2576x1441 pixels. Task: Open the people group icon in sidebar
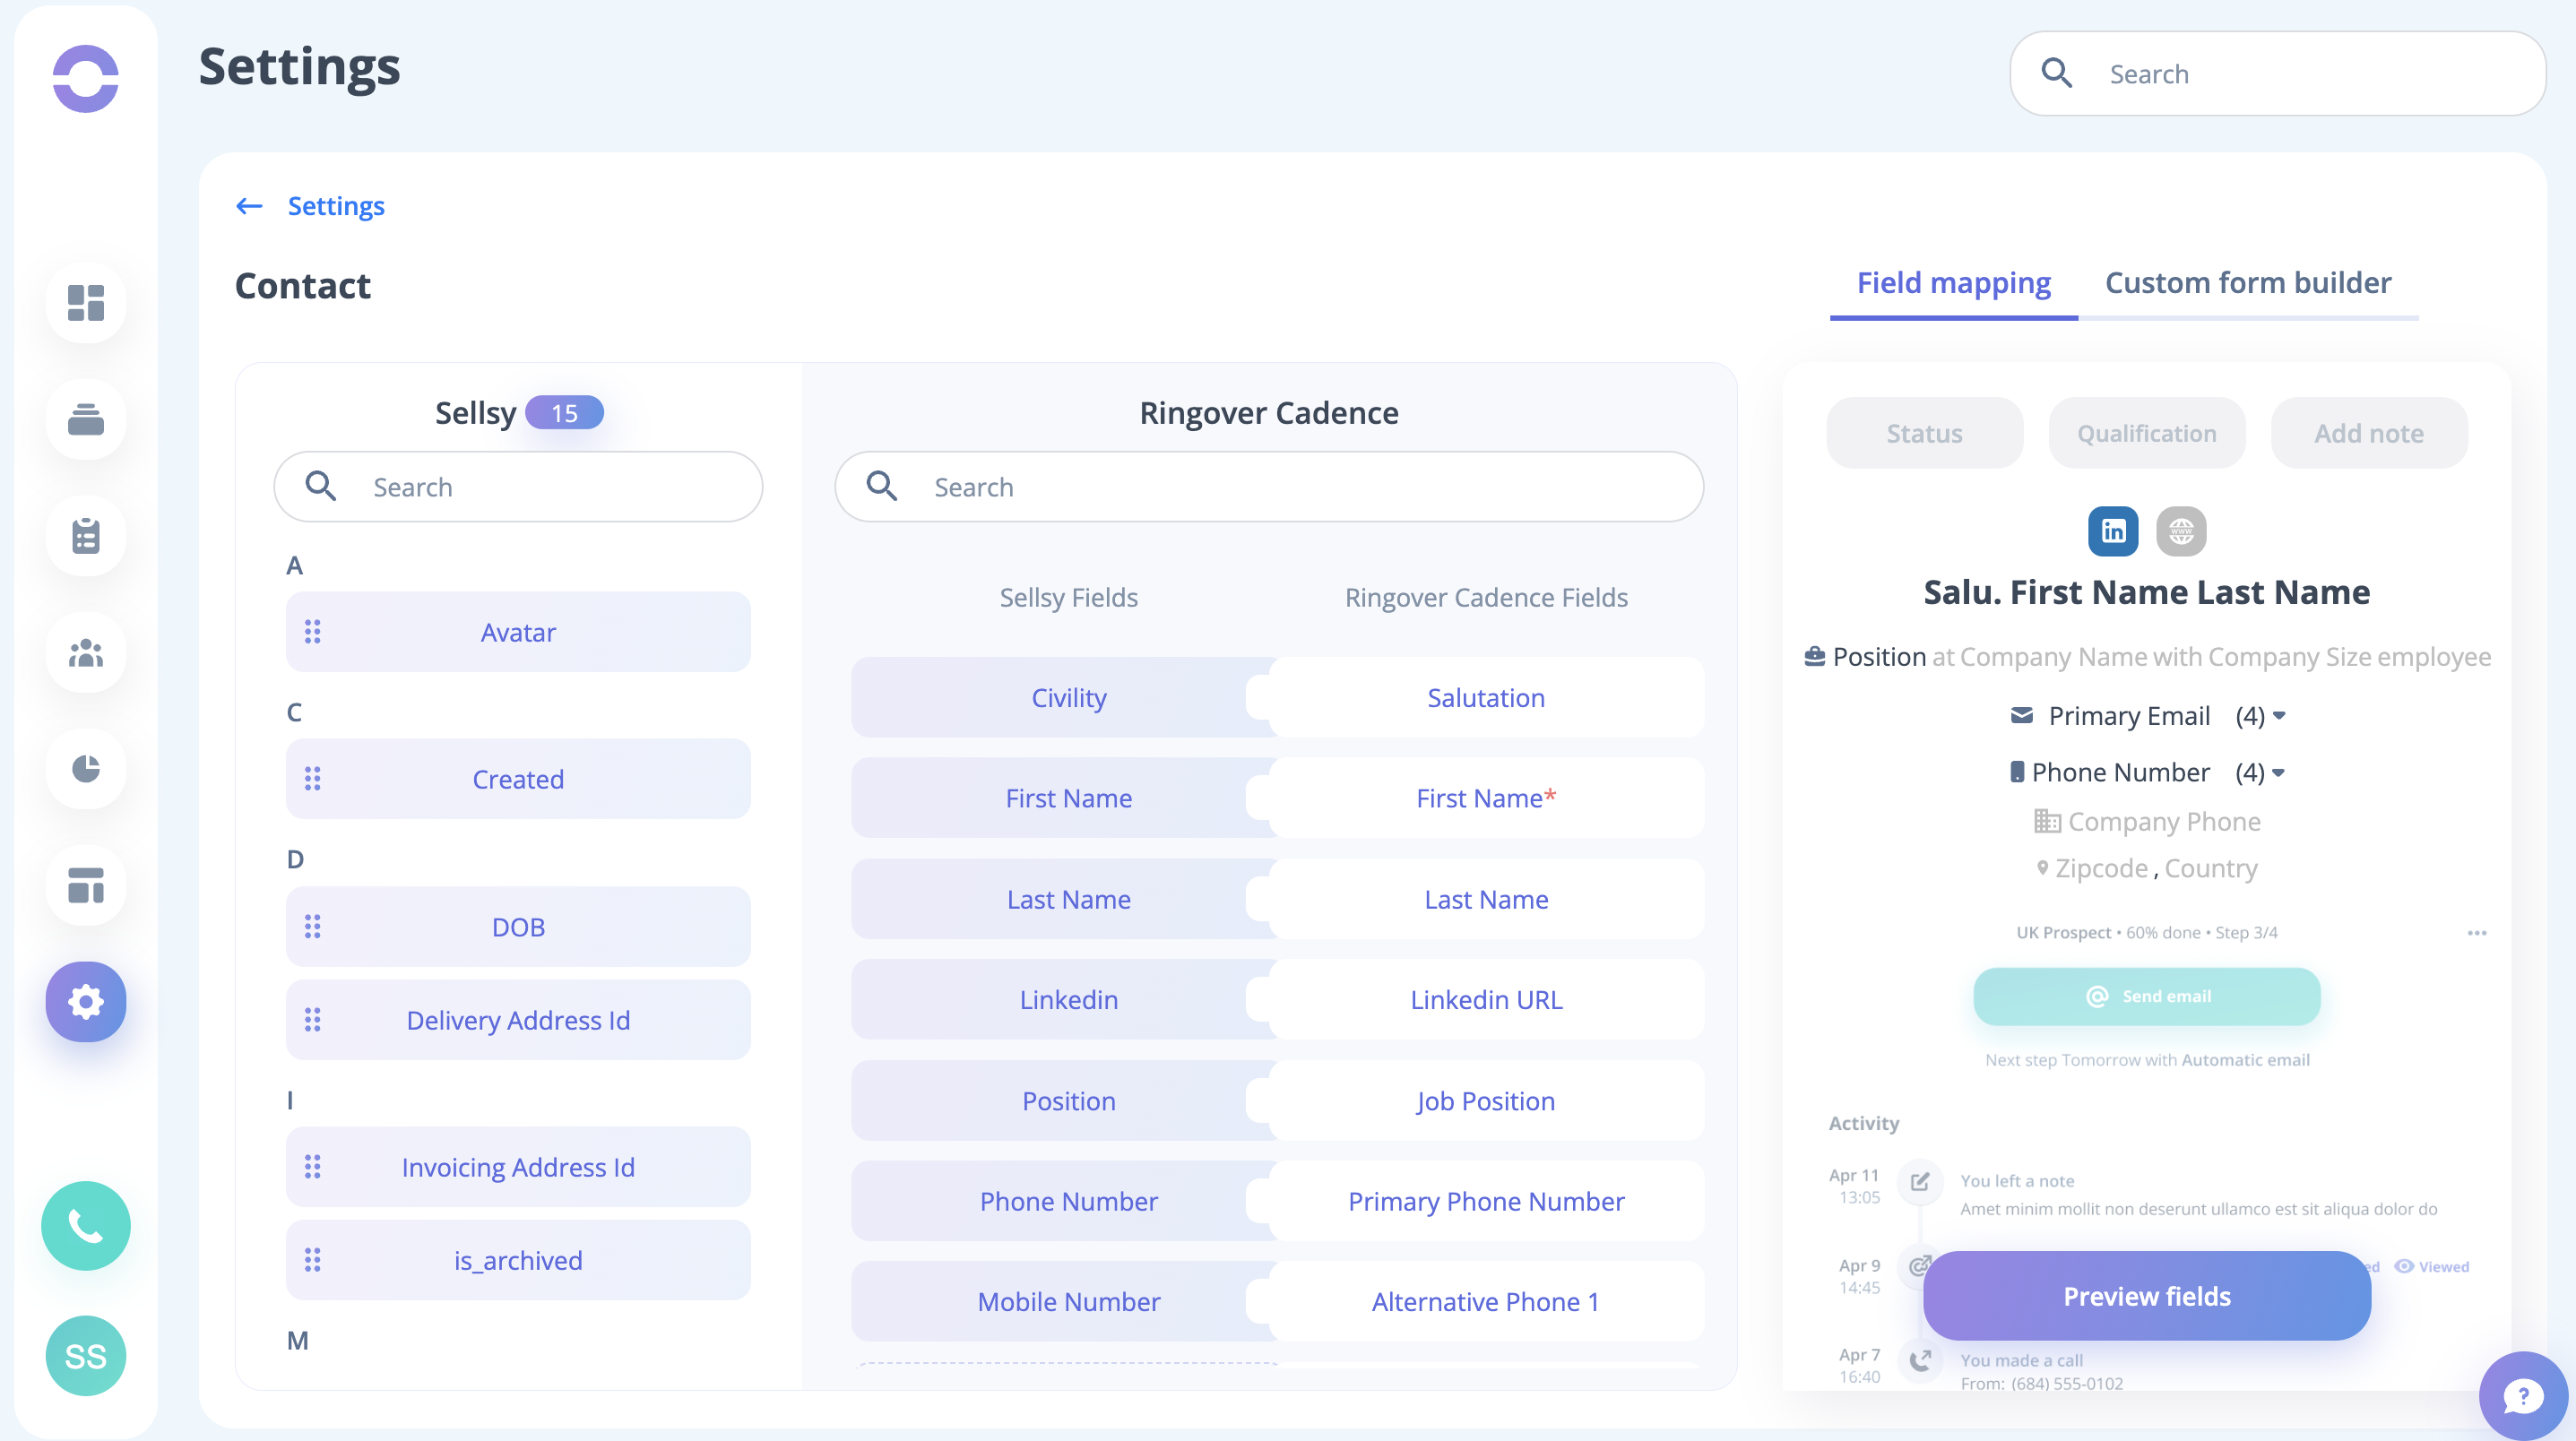86,652
